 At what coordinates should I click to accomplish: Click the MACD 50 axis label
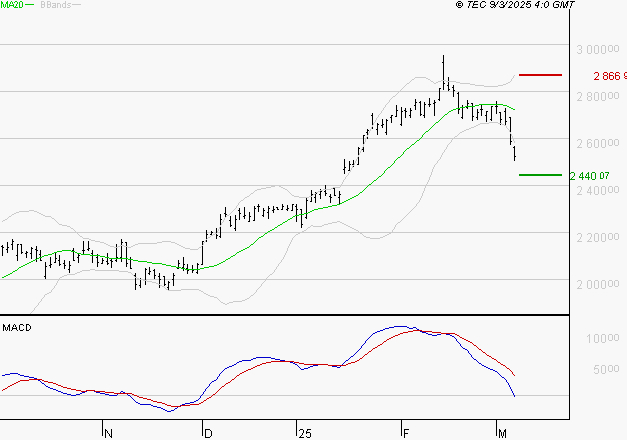click(x=606, y=369)
